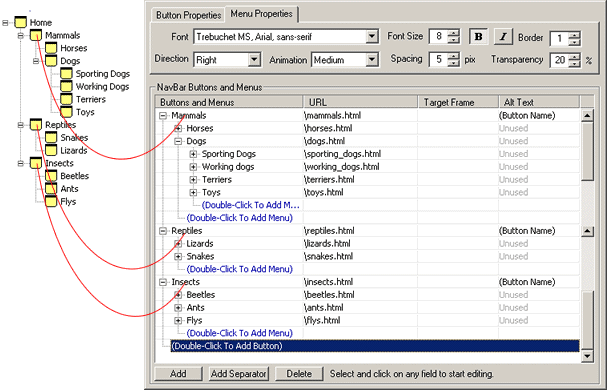Screen dimensions: 607x390
Task: Click the Insects folder icon in left tree
Action: pyautogui.click(x=36, y=163)
